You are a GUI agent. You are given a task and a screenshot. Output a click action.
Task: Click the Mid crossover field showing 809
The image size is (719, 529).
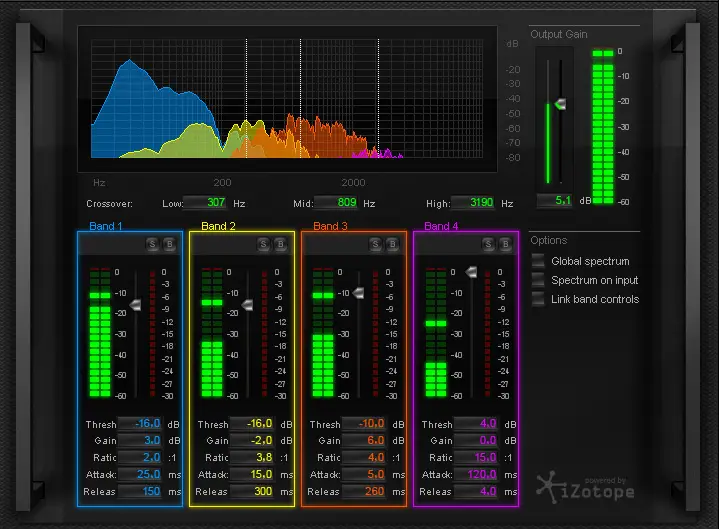(x=336, y=203)
